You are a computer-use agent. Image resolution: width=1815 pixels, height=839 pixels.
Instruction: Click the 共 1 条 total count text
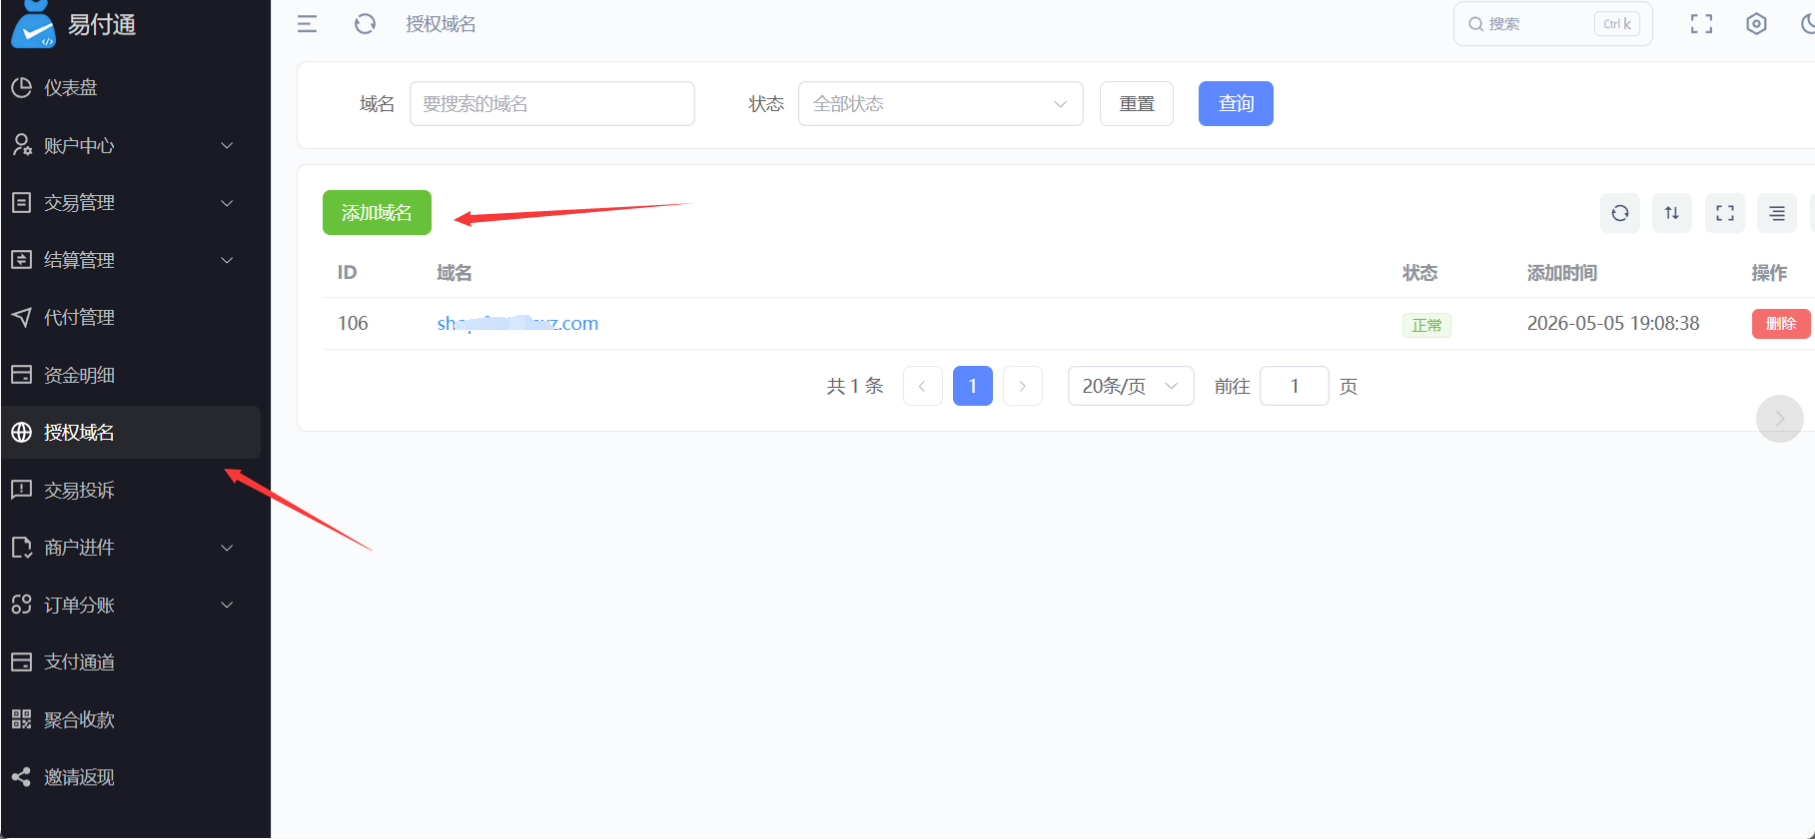tap(855, 386)
